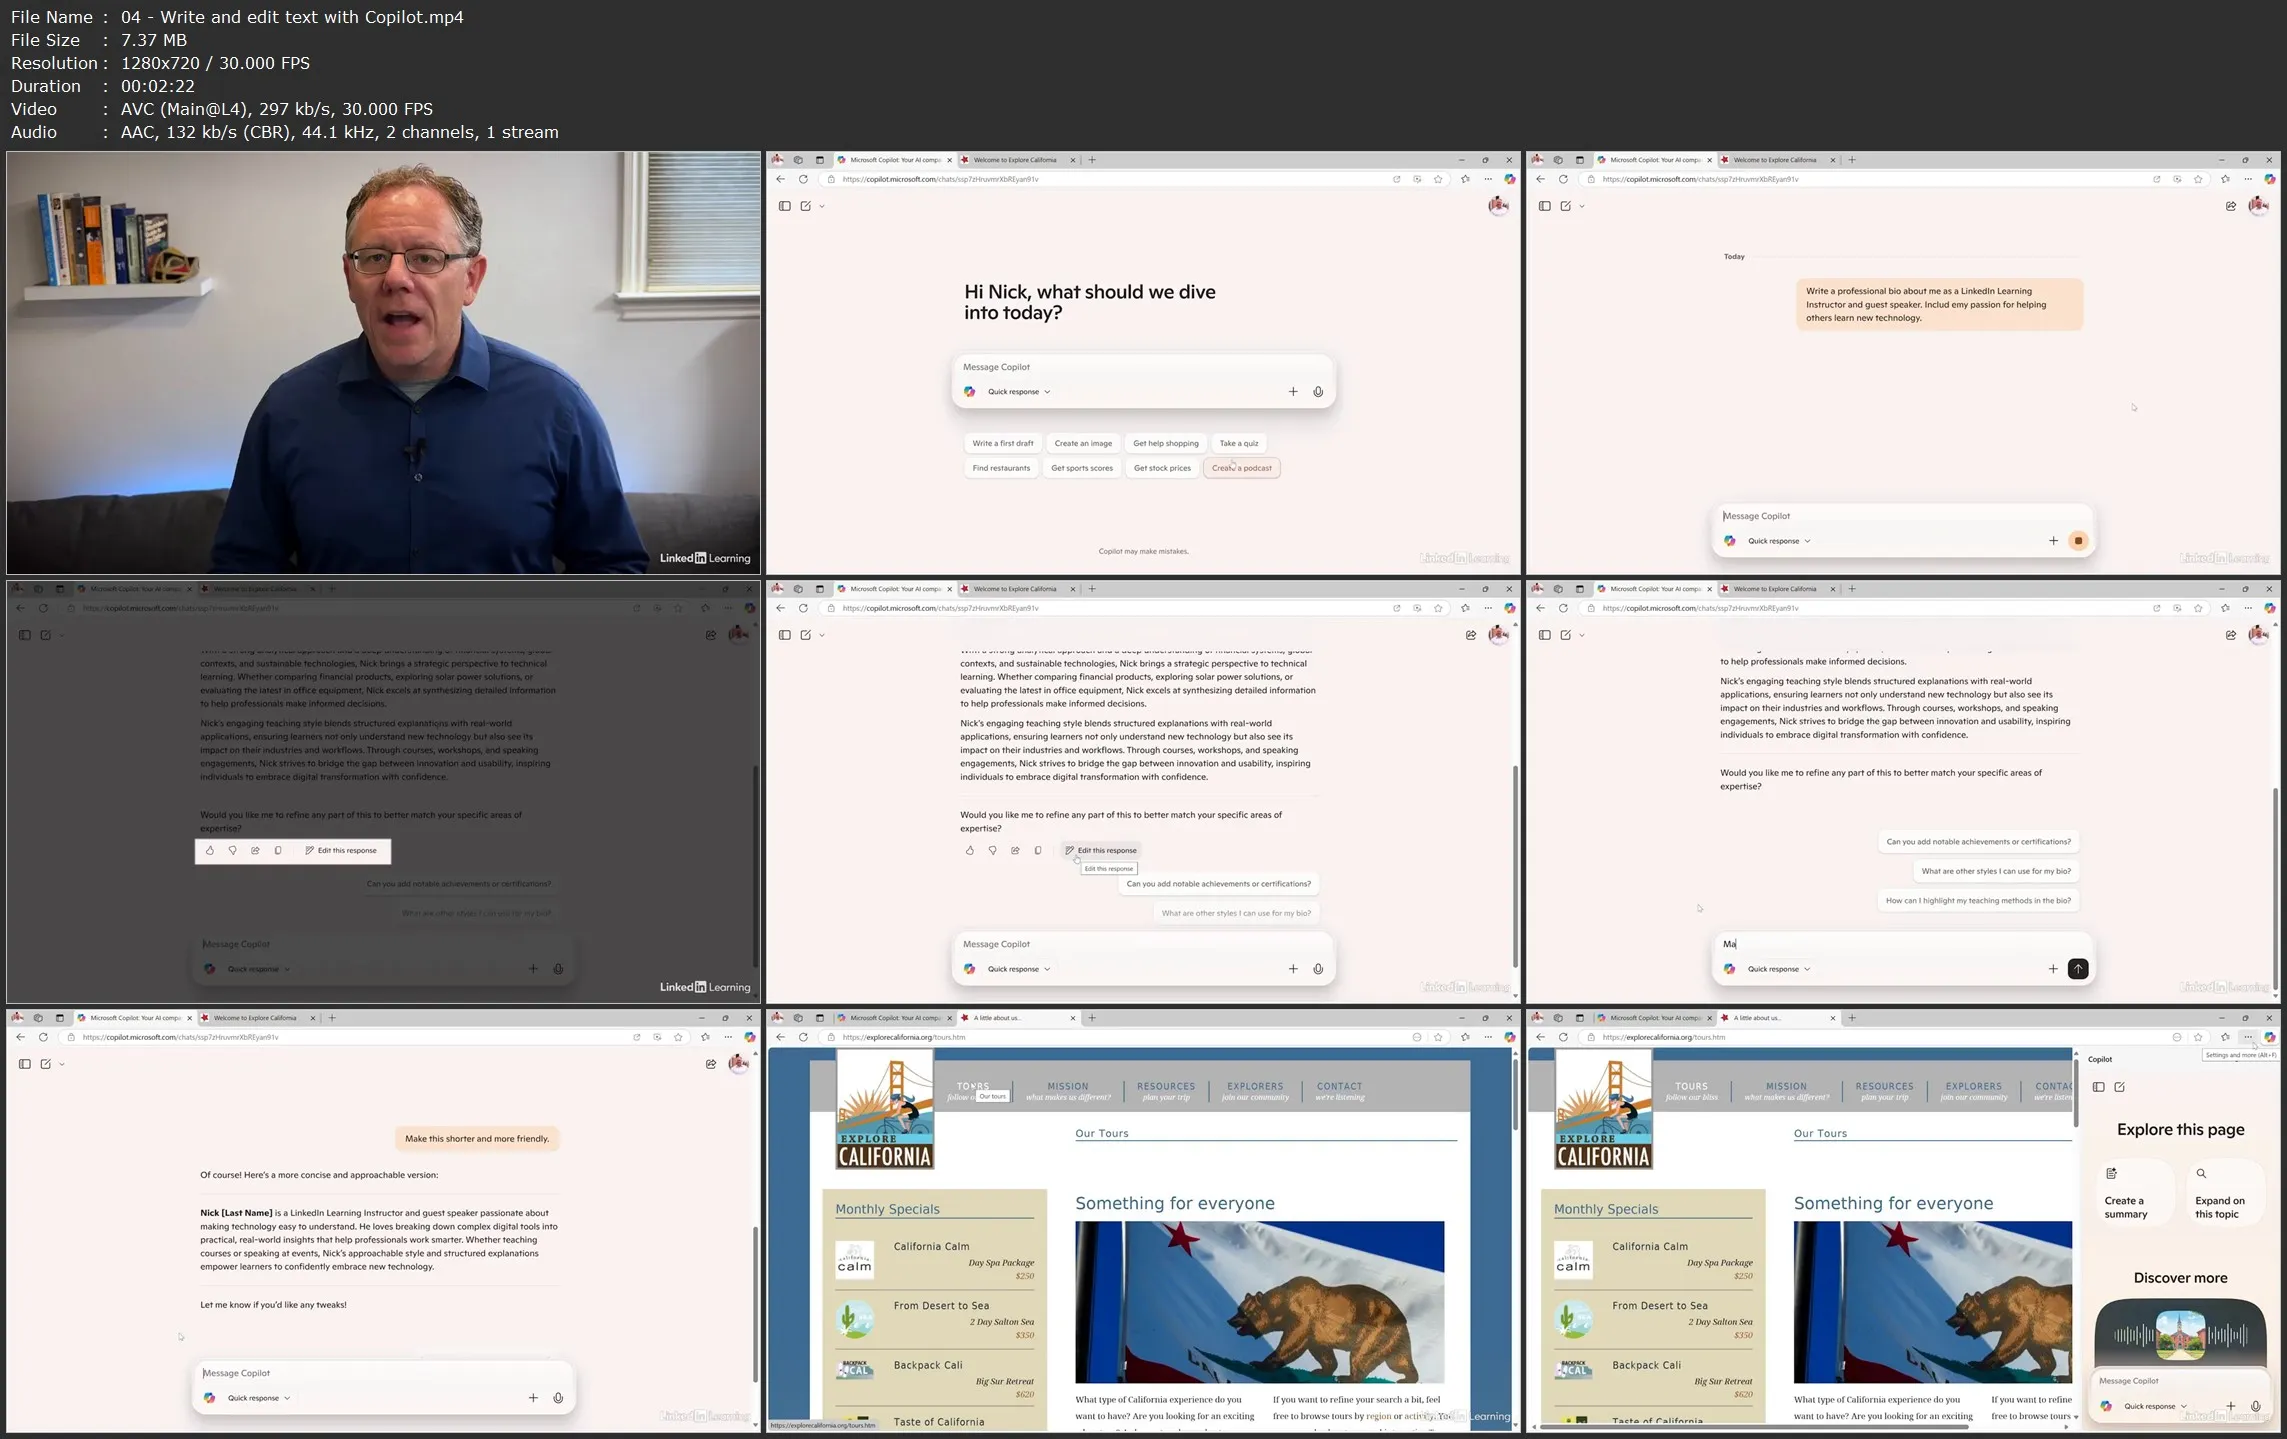This screenshot has height=1439, width=2287.
Task: Toggle sidebar panel icon in the 'Hi Nick' frame
Action: 785,206
